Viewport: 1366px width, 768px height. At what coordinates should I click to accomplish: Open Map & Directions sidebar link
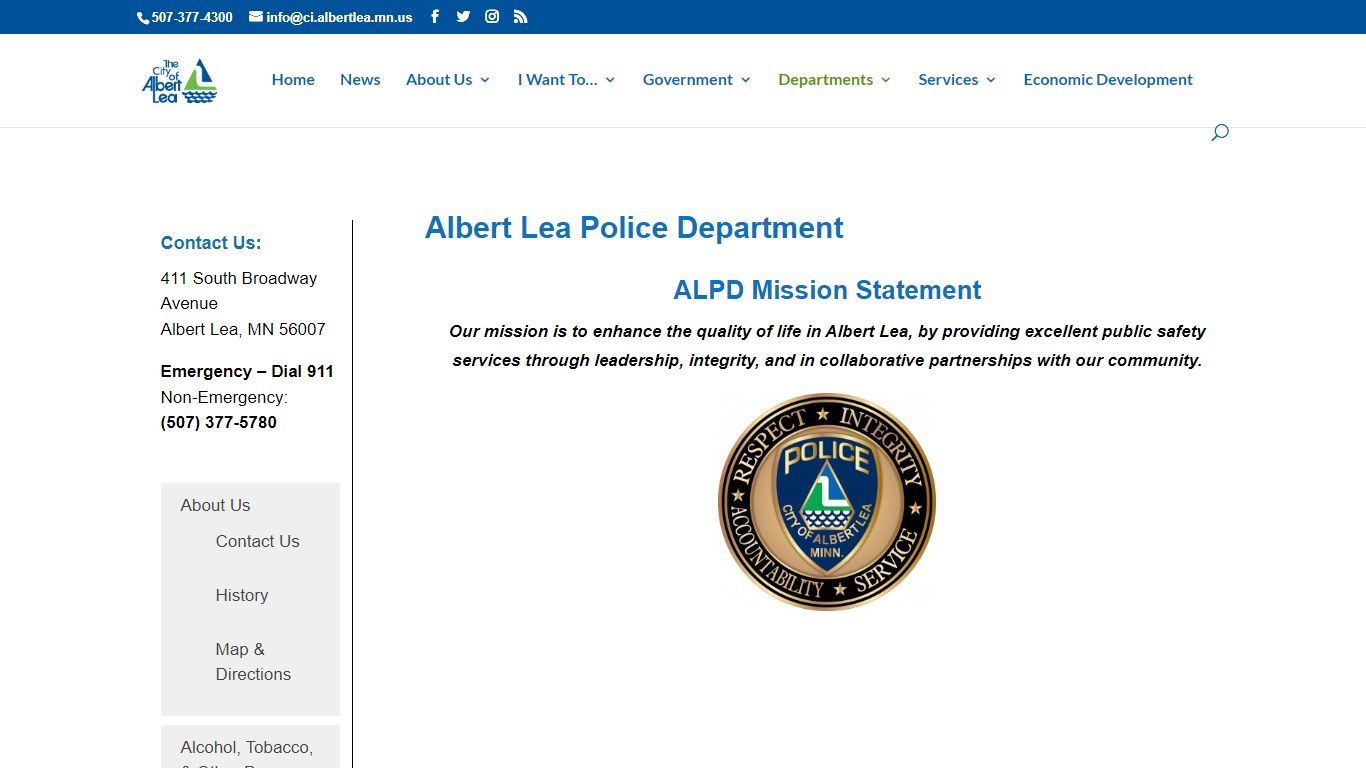click(x=253, y=661)
